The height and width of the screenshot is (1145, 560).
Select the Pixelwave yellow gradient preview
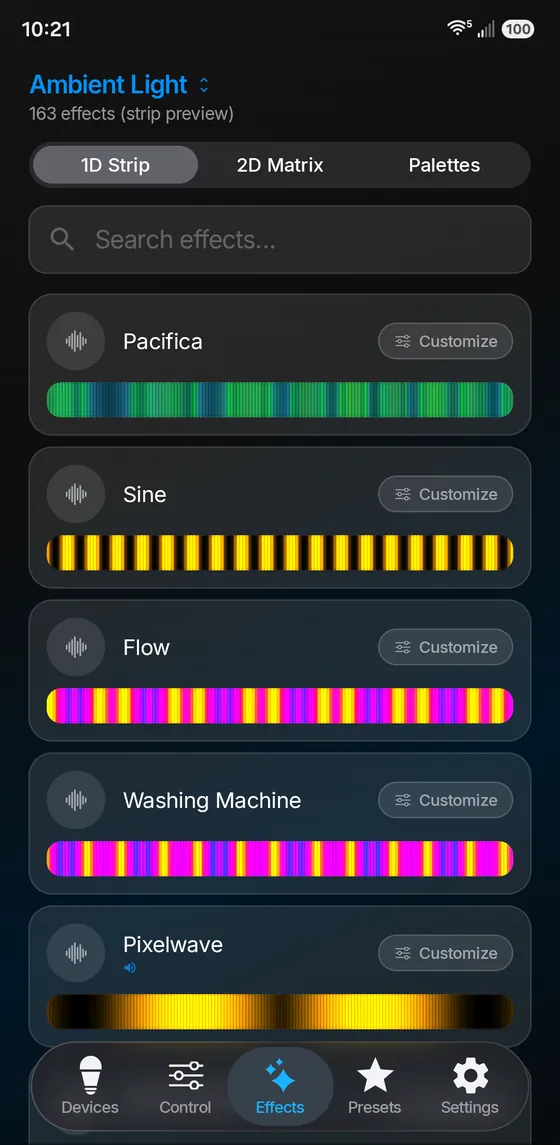tap(280, 1012)
